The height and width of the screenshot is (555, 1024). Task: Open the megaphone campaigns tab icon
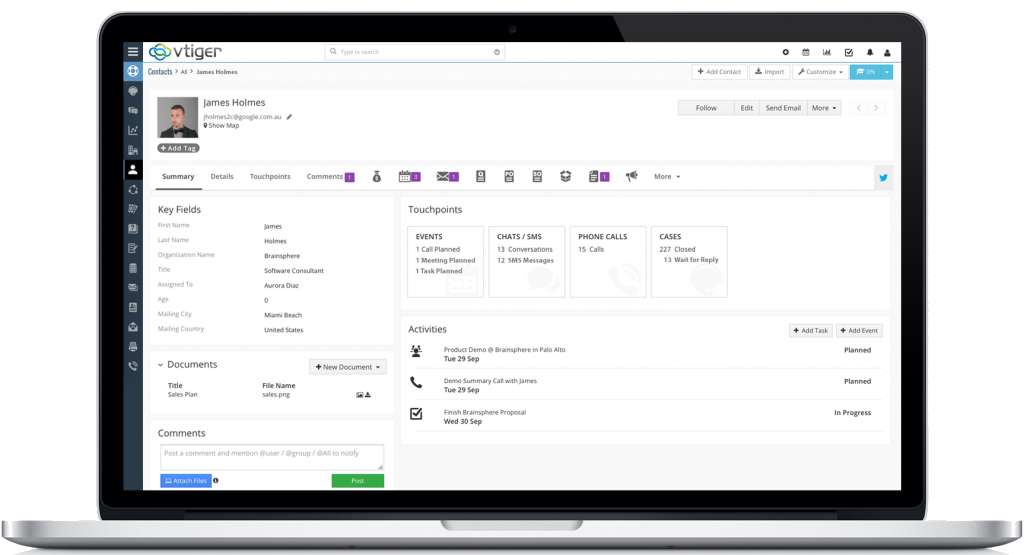tap(632, 176)
